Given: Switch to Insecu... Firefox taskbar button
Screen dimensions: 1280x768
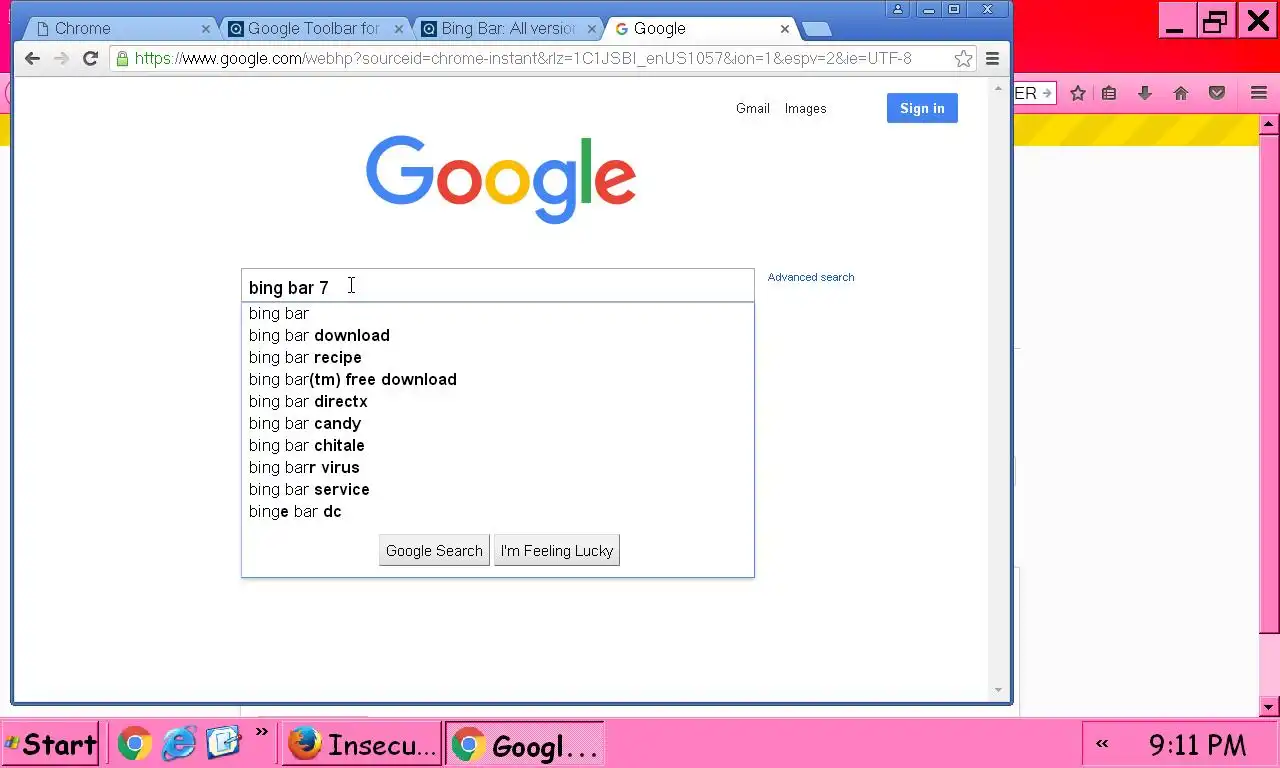Looking at the screenshot, I should click(362, 744).
